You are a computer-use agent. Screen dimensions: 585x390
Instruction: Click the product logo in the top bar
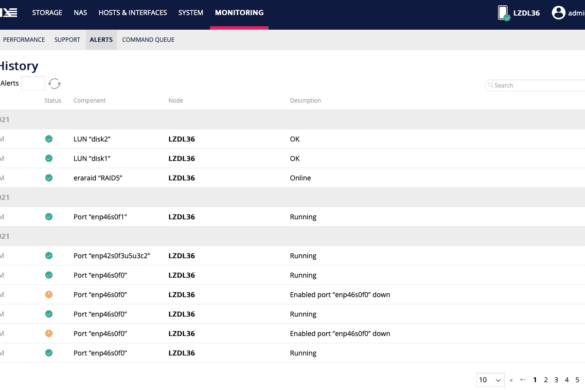coord(9,13)
